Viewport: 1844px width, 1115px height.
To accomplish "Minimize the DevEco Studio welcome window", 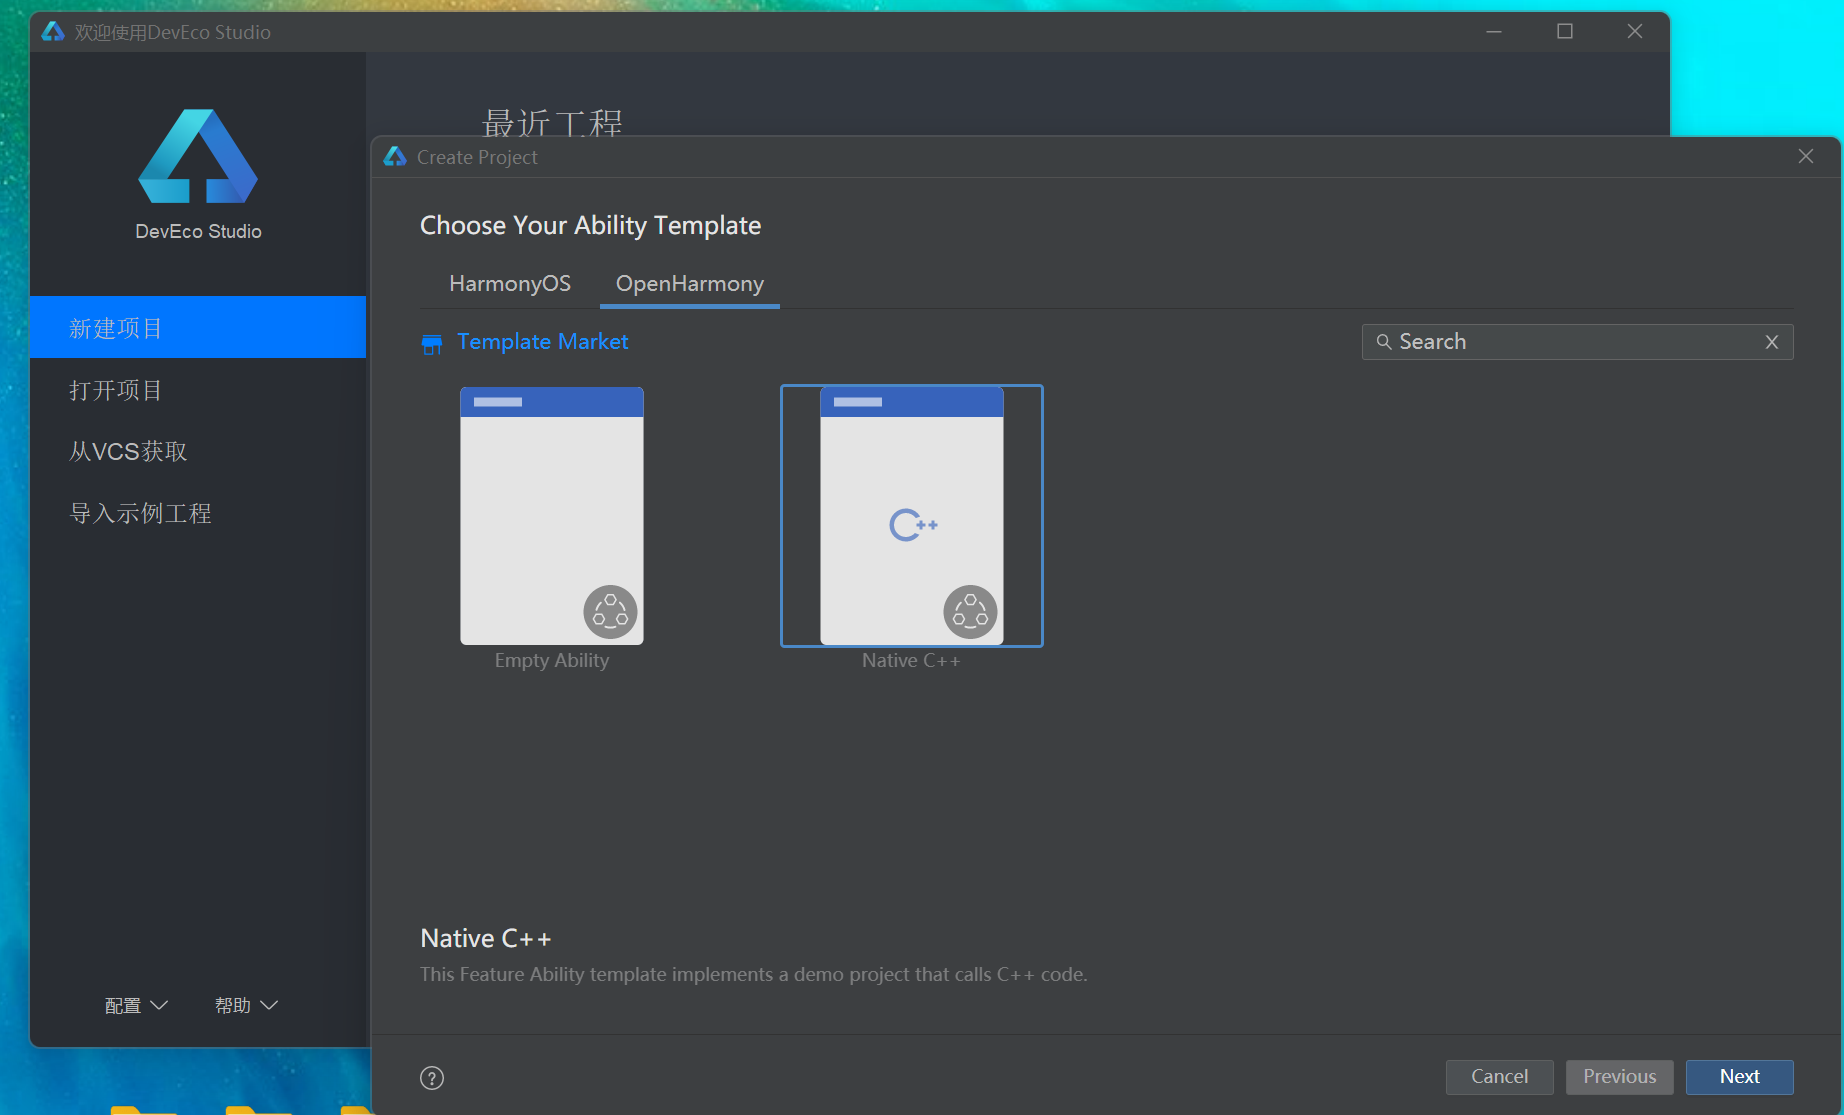I will point(1494,32).
